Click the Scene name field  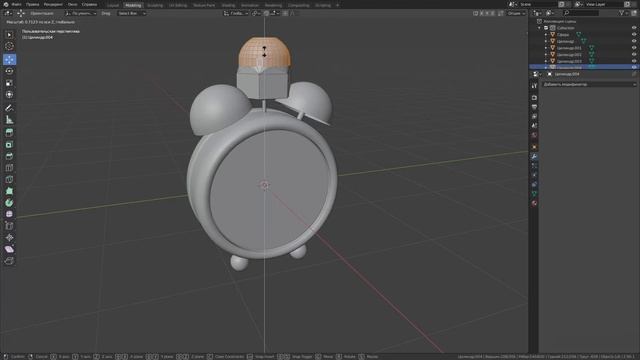coord(538,4)
